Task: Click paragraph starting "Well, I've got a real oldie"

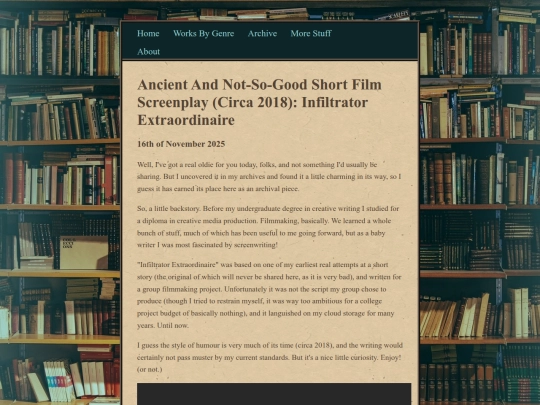Action: 269,177
